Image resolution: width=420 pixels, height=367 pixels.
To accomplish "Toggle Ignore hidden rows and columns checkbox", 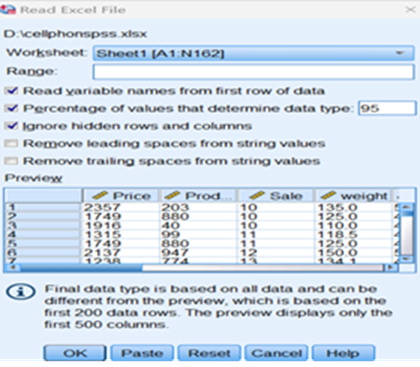I will [12, 126].
